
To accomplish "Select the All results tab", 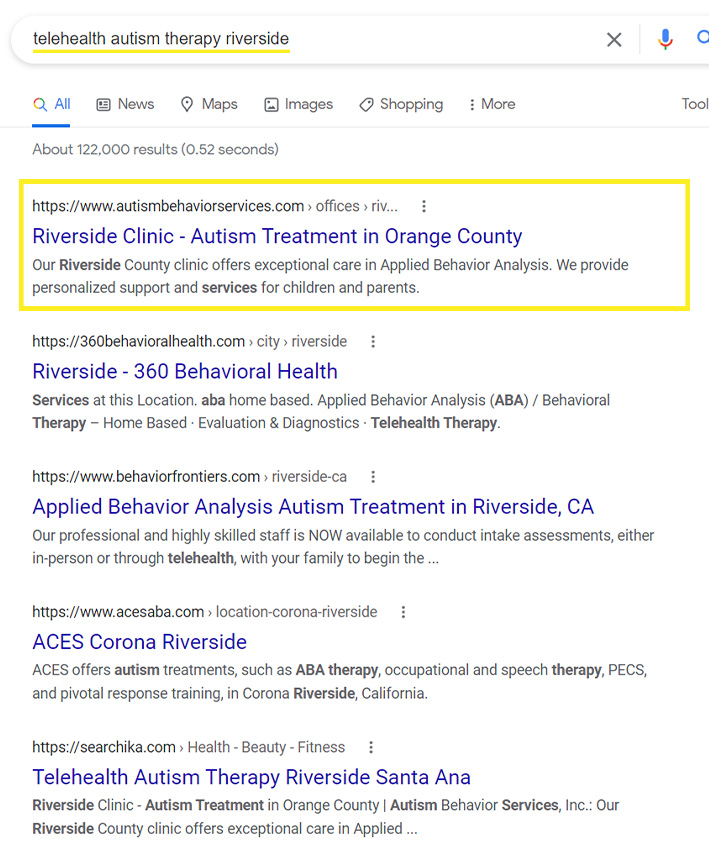I will [52, 104].
